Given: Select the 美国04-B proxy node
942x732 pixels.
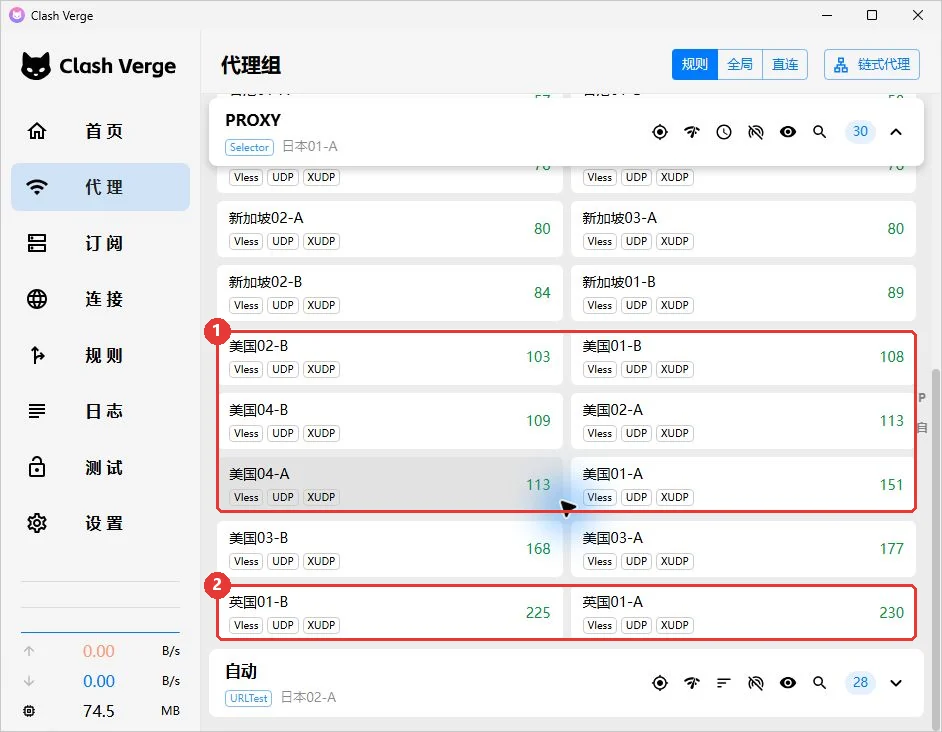Looking at the screenshot, I should (x=390, y=421).
